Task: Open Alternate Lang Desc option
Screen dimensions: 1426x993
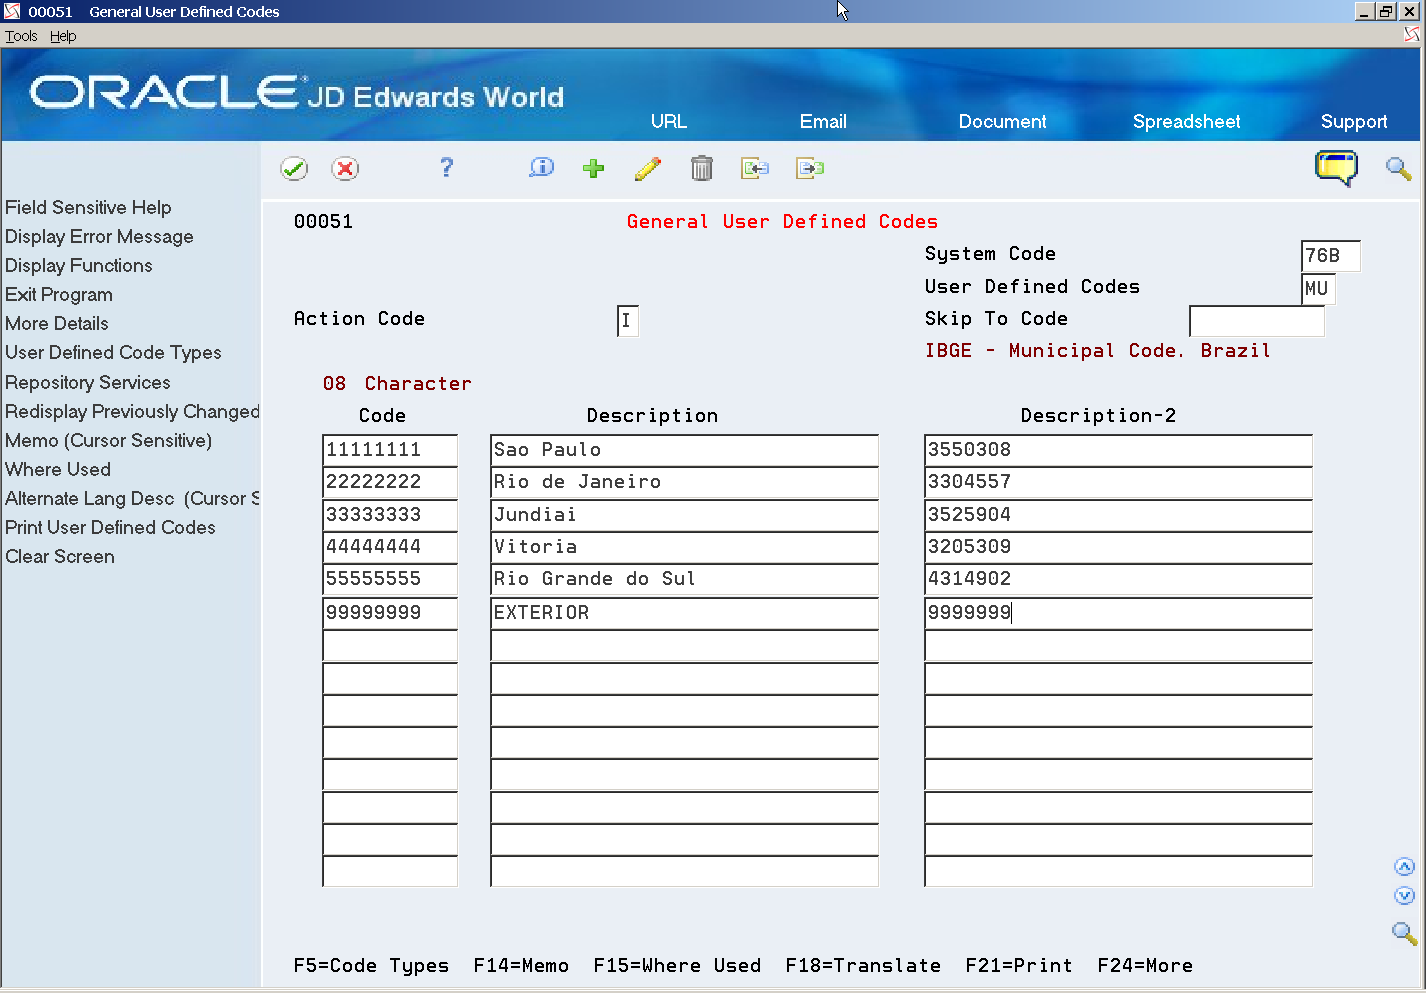Action: pyautogui.click(x=132, y=498)
